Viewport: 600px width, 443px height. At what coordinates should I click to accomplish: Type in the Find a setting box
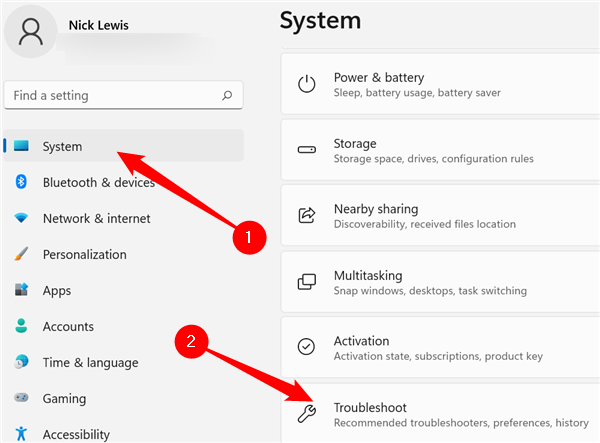[110, 96]
